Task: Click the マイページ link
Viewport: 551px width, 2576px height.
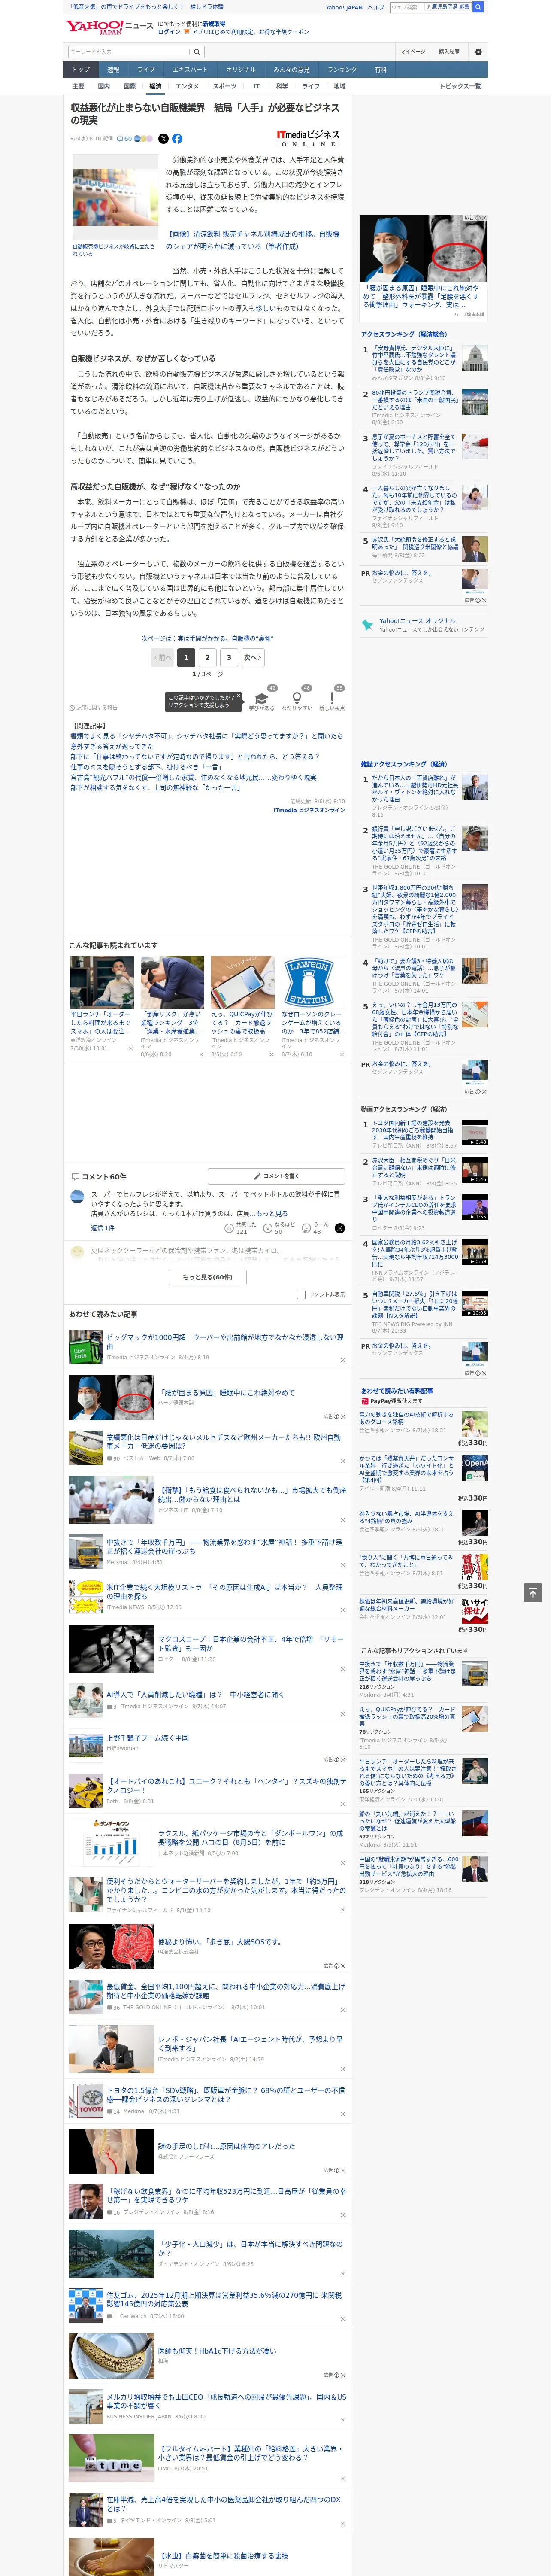Action: [x=413, y=52]
